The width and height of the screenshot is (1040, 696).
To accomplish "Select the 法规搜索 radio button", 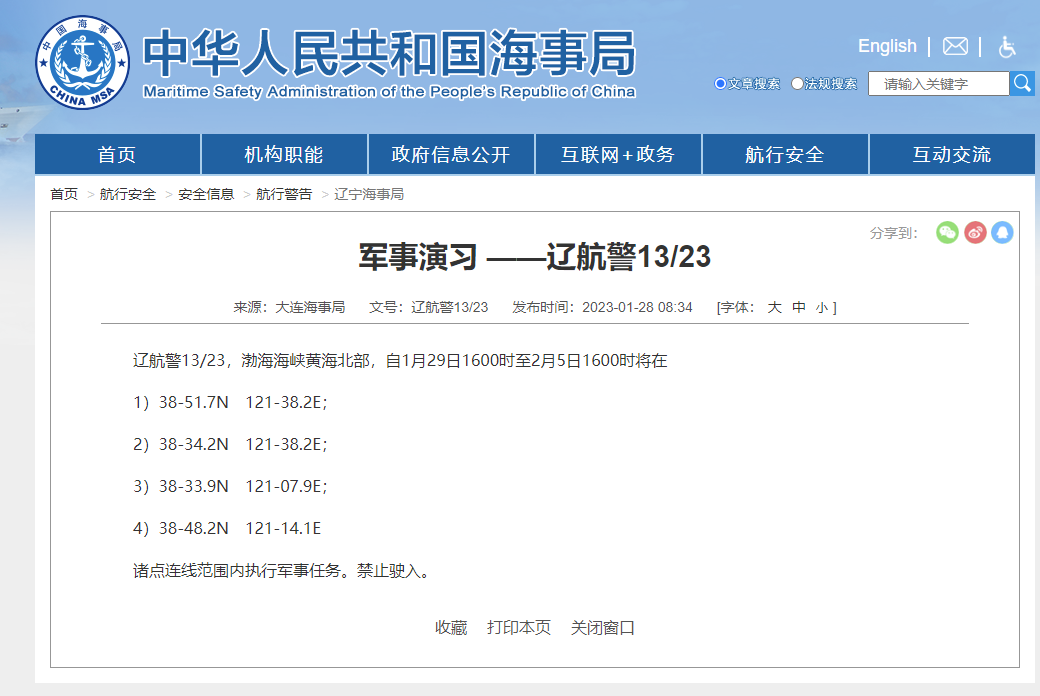I will pyautogui.click(x=797, y=84).
